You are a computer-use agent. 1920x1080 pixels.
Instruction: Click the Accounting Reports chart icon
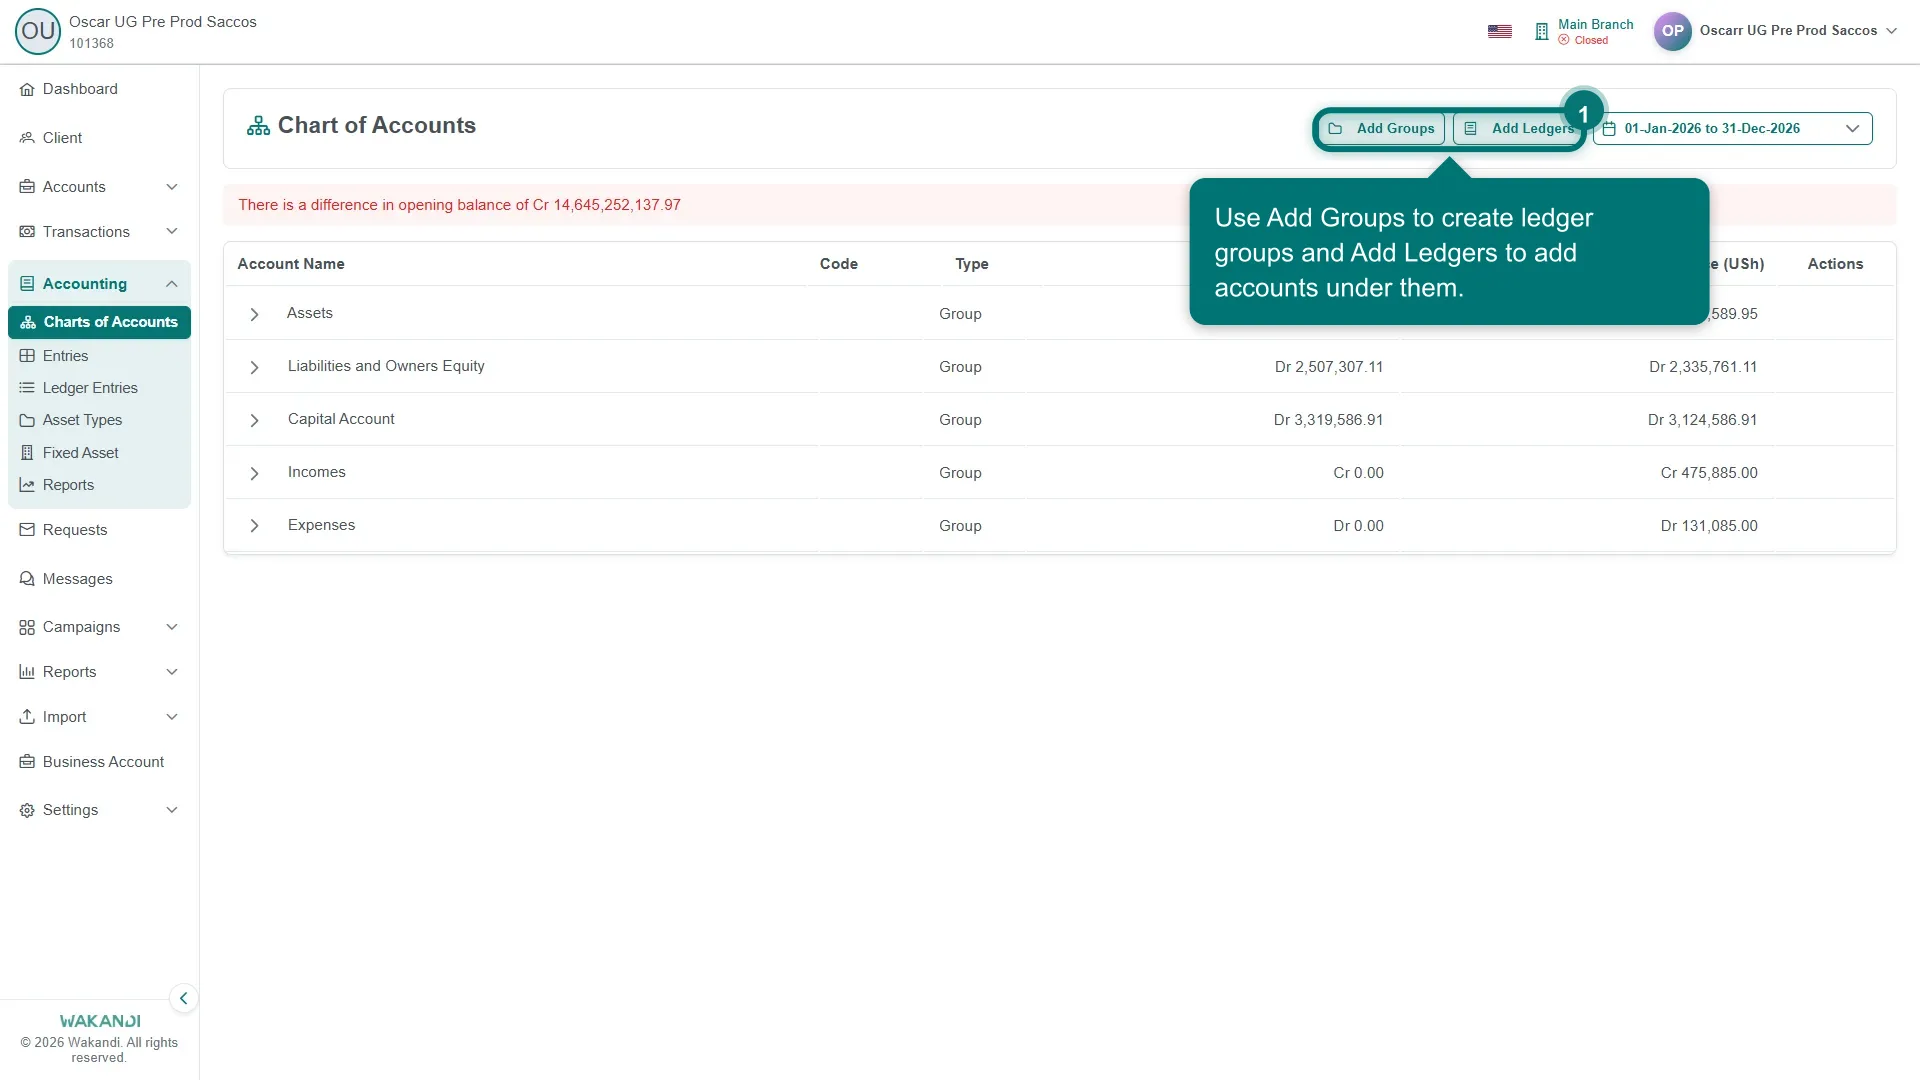pos(27,485)
